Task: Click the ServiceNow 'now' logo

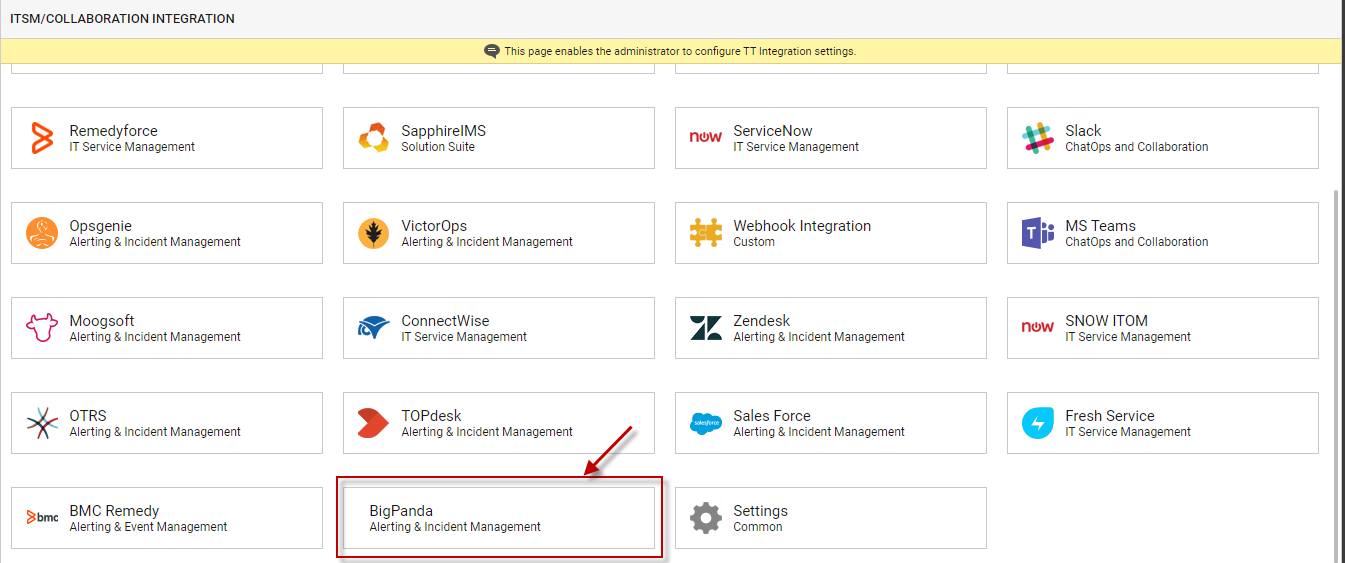Action: [706, 137]
